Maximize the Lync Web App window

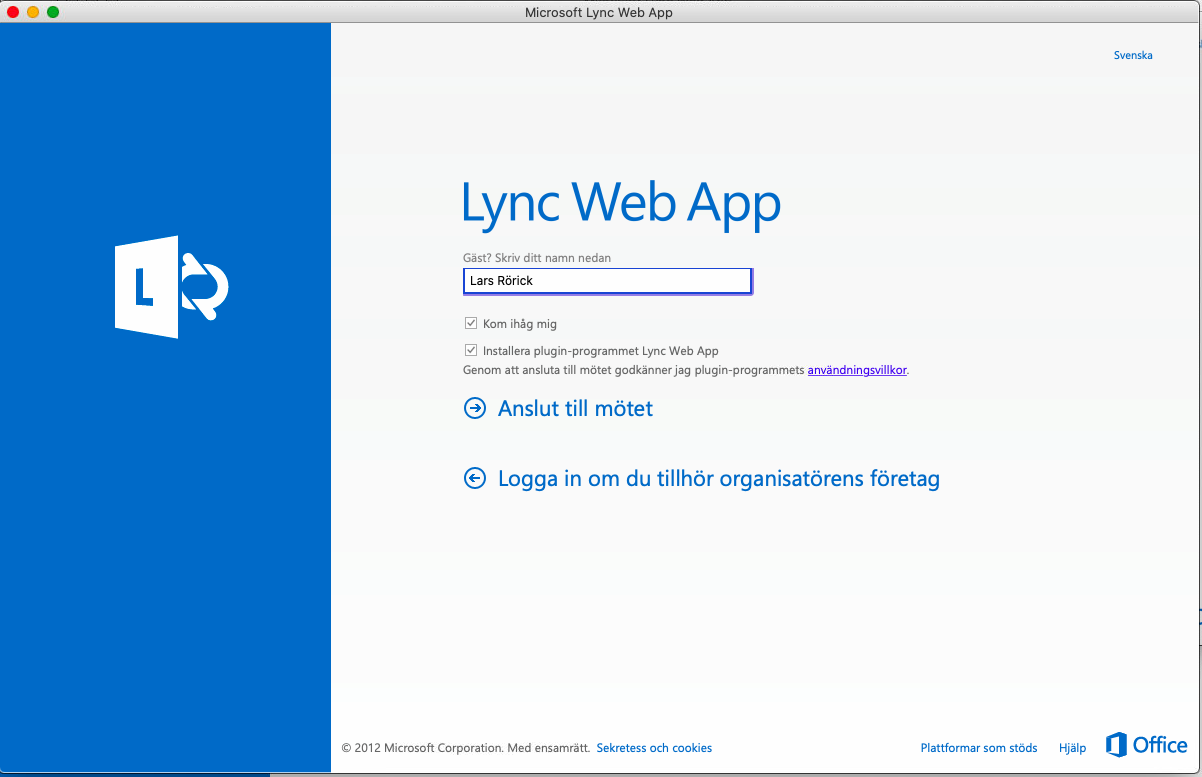click(x=53, y=12)
